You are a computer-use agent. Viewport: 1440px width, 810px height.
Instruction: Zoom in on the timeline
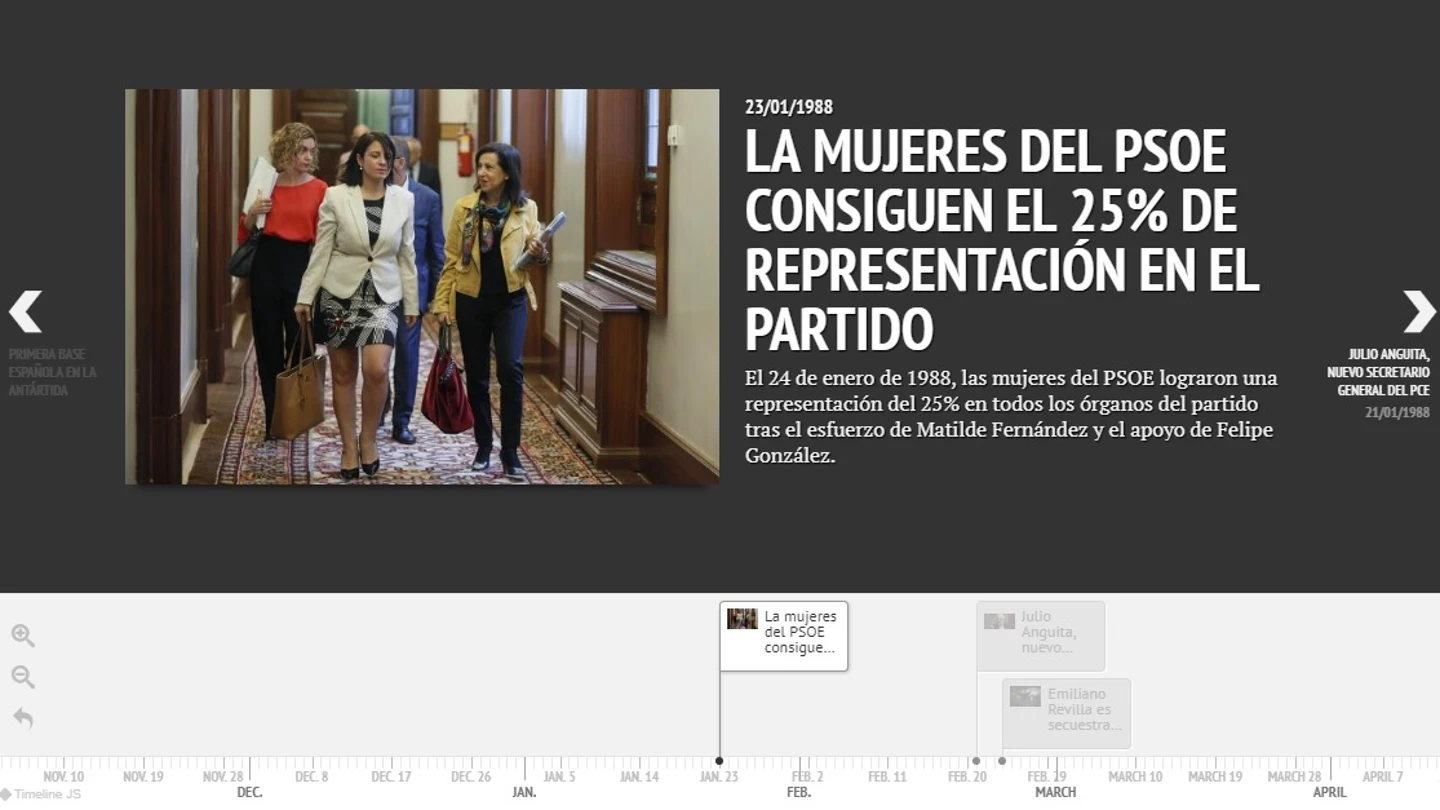pos(23,636)
